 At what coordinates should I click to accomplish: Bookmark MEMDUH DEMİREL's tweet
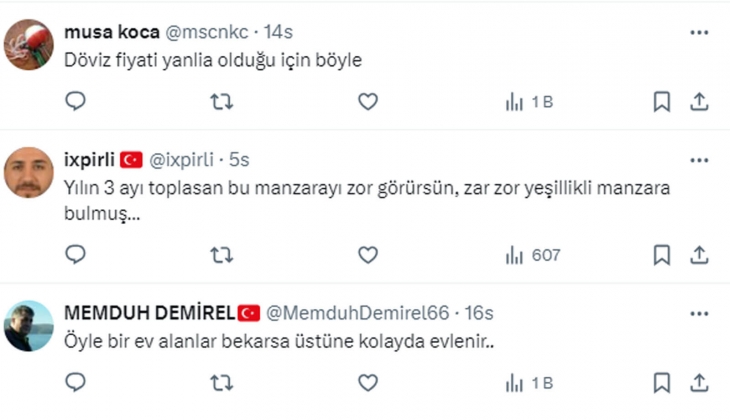tap(661, 382)
